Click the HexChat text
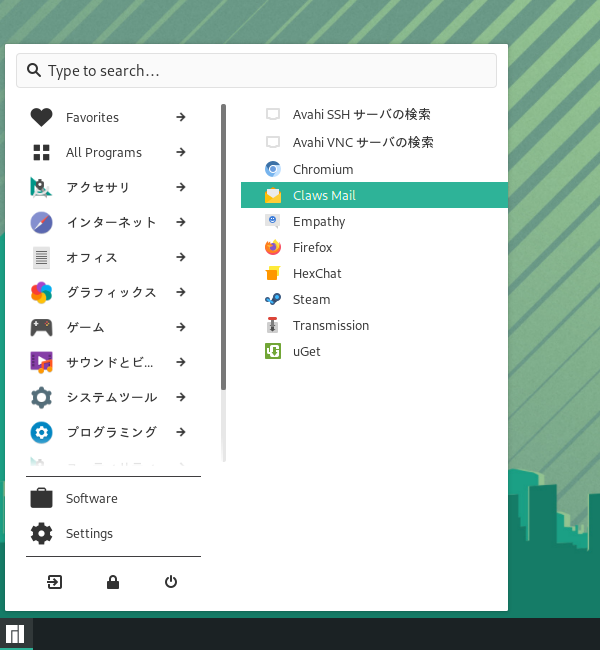Viewport: 600px width, 650px height. (x=317, y=274)
